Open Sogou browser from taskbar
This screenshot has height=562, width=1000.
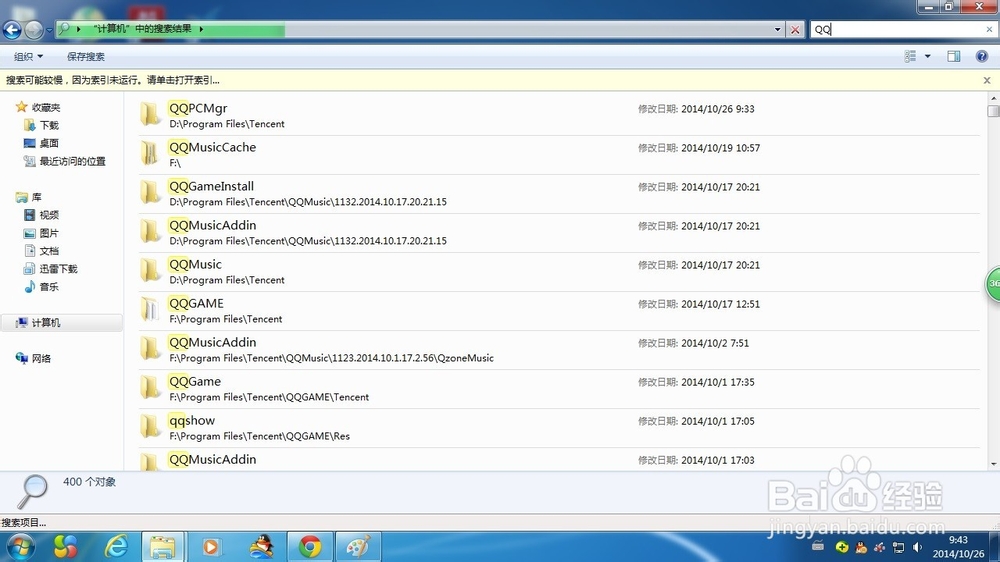[66, 547]
